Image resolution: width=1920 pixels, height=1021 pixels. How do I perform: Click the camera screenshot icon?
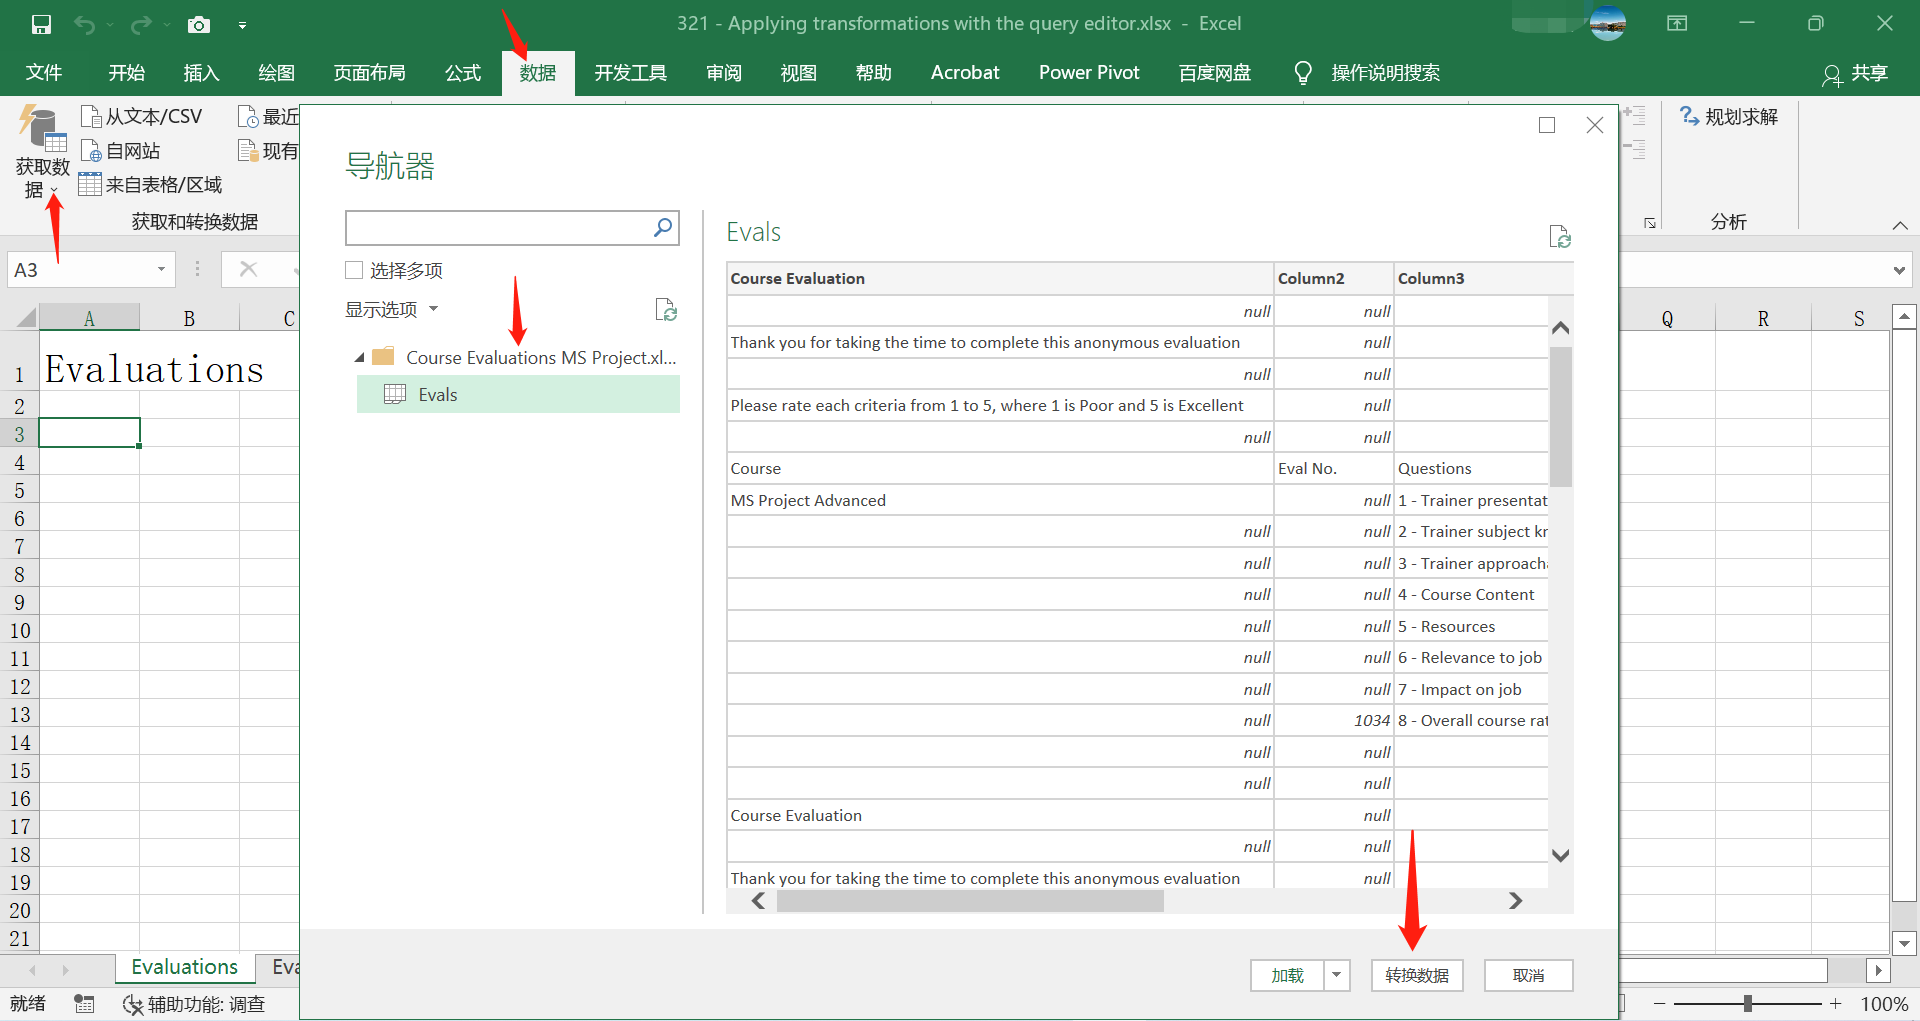click(x=199, y=24)
